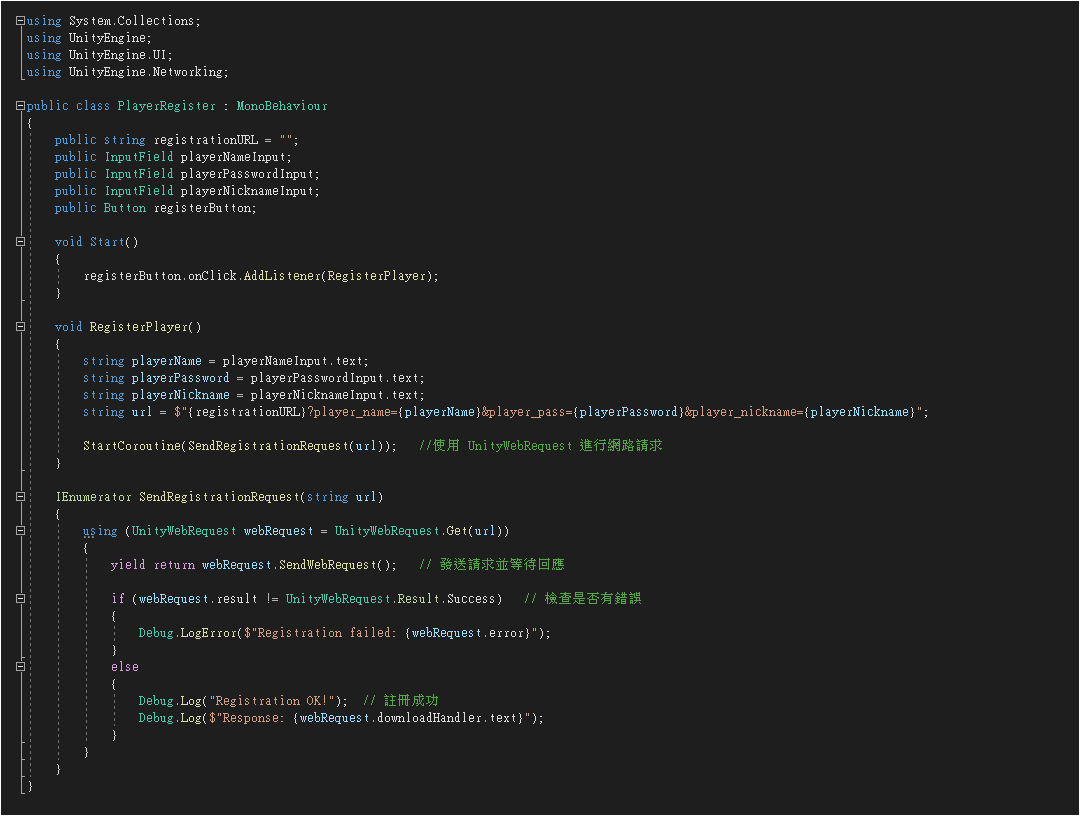Fold the if webRequest.result block
This screenshot has width=1080, height=816.
[20, 599]
